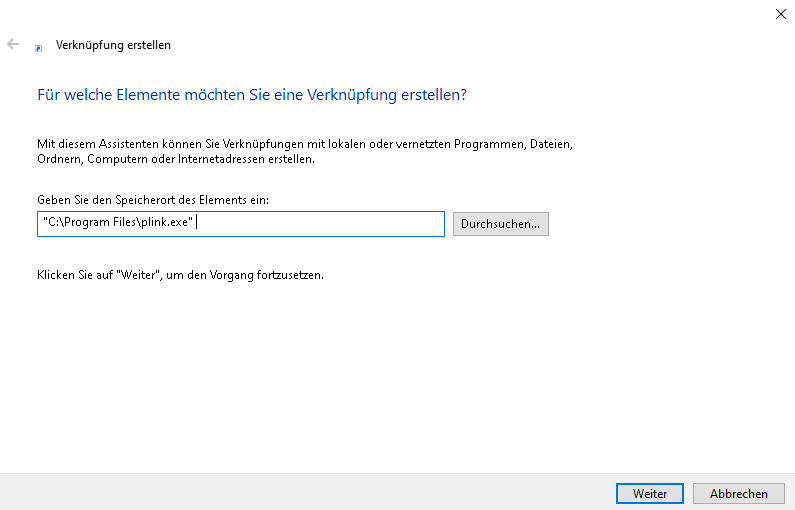This screenshot has width=795, height=510.
Task: Click the shortcut icon beside the wizard title
Action: click(x=38, y=46)
